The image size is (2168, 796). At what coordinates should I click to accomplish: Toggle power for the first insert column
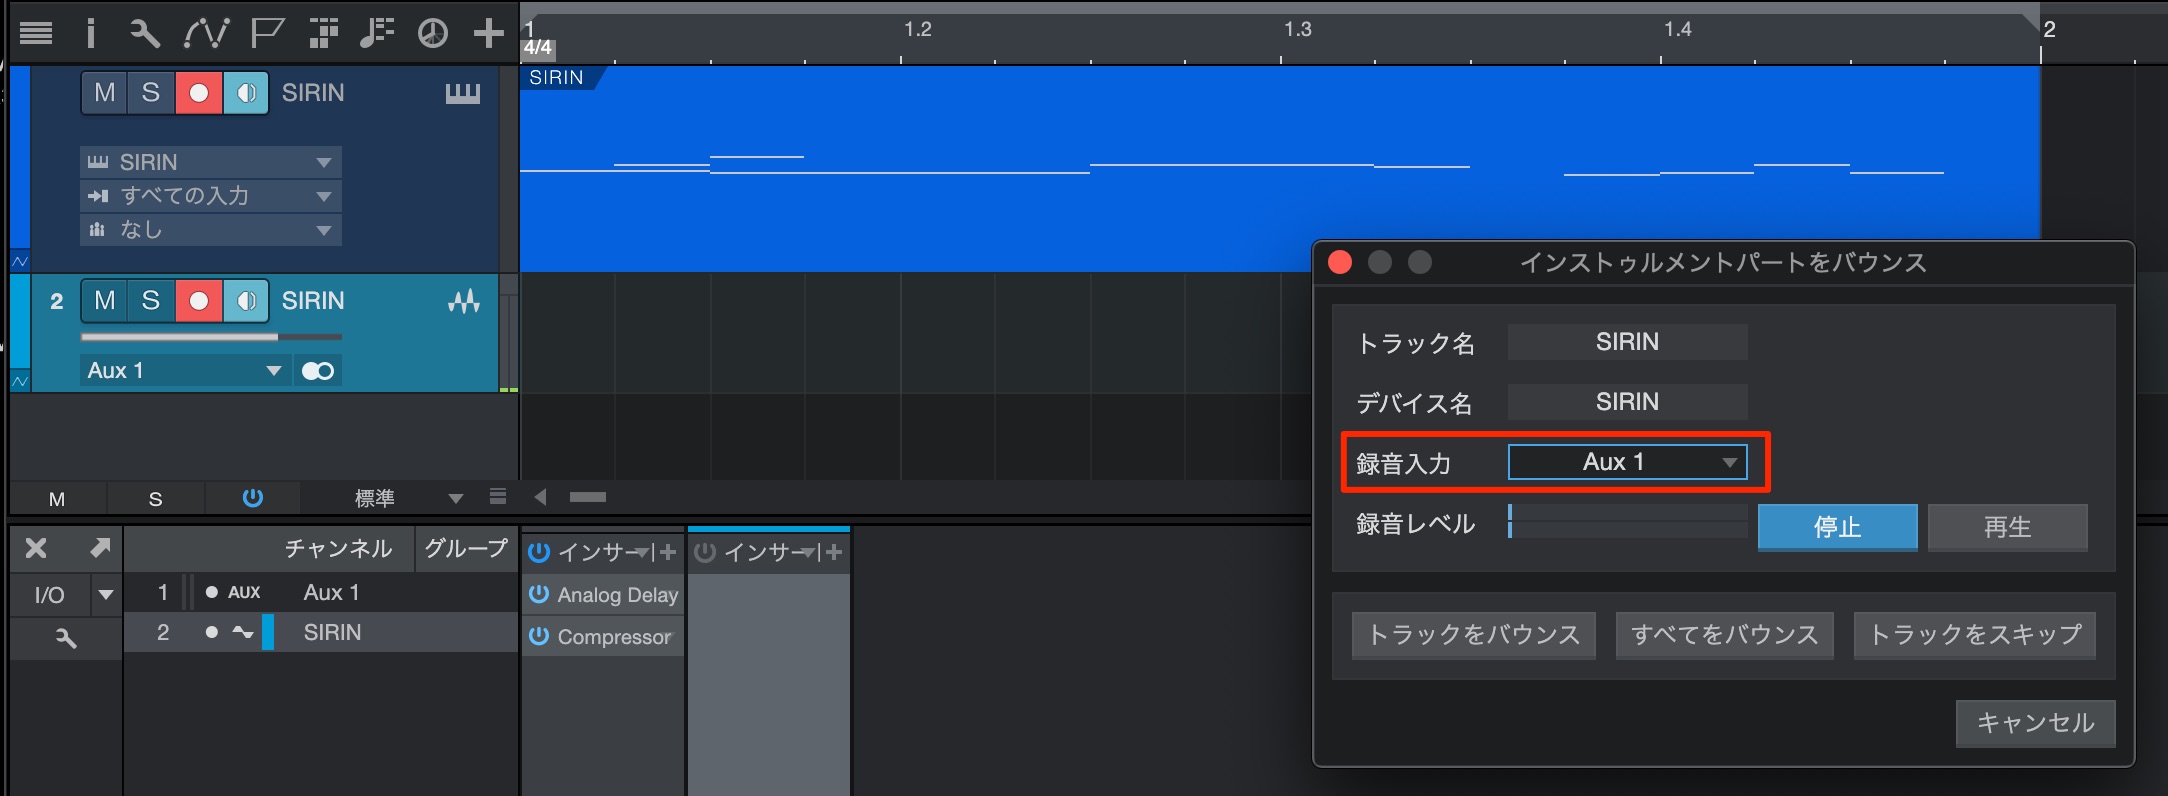tap(539, 552)
